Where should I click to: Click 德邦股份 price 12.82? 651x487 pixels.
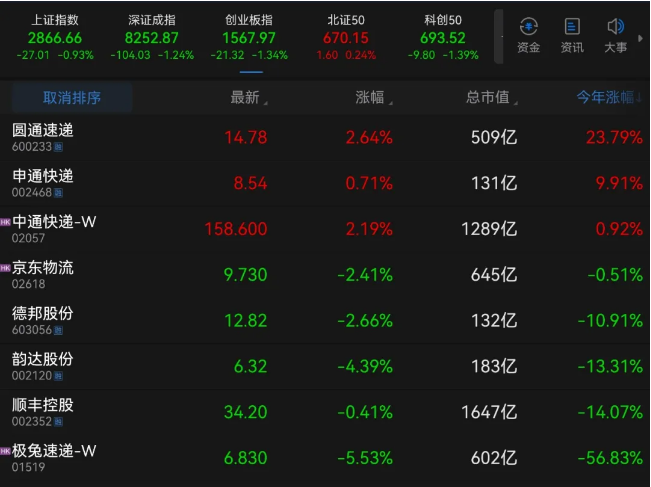246,321
